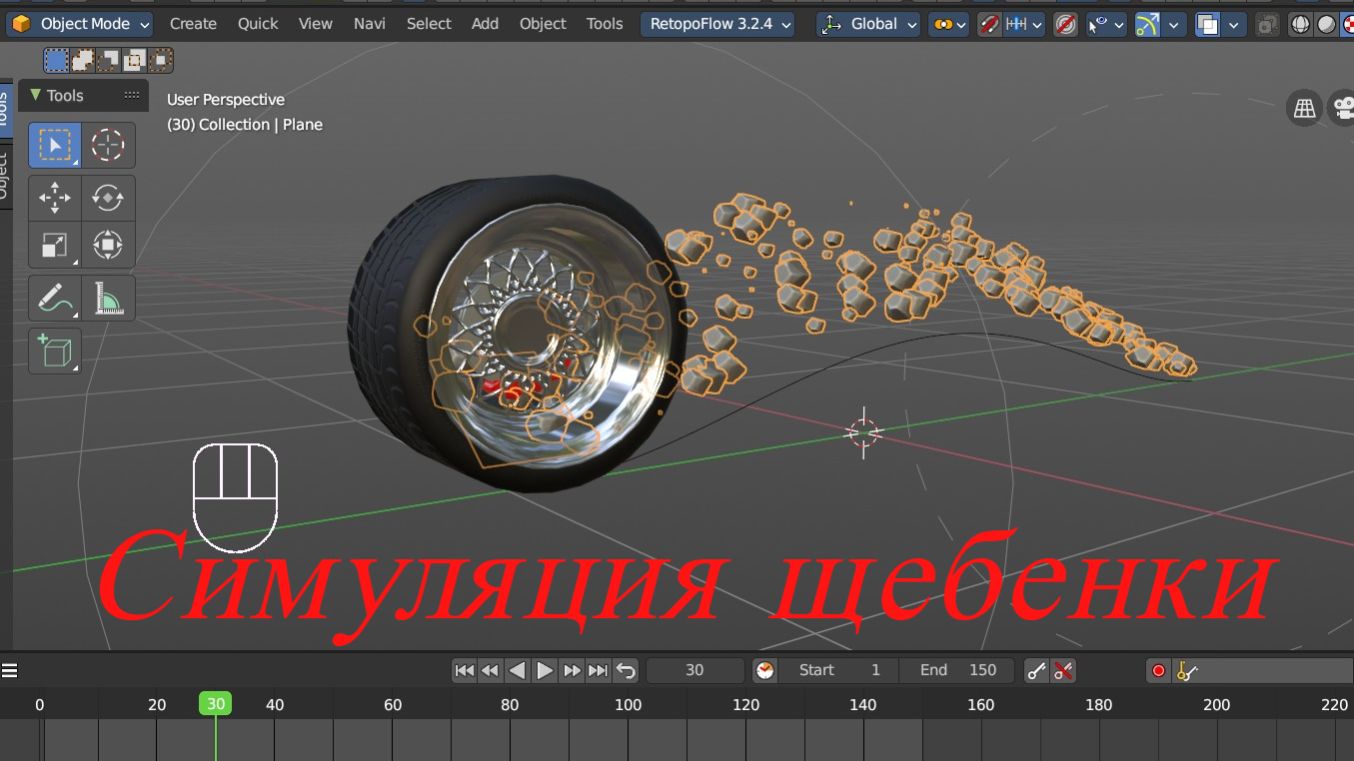Viewport: 1354px width, 761px height.
Task: Toggle X-ray mode
Action: coord(1268,24)
